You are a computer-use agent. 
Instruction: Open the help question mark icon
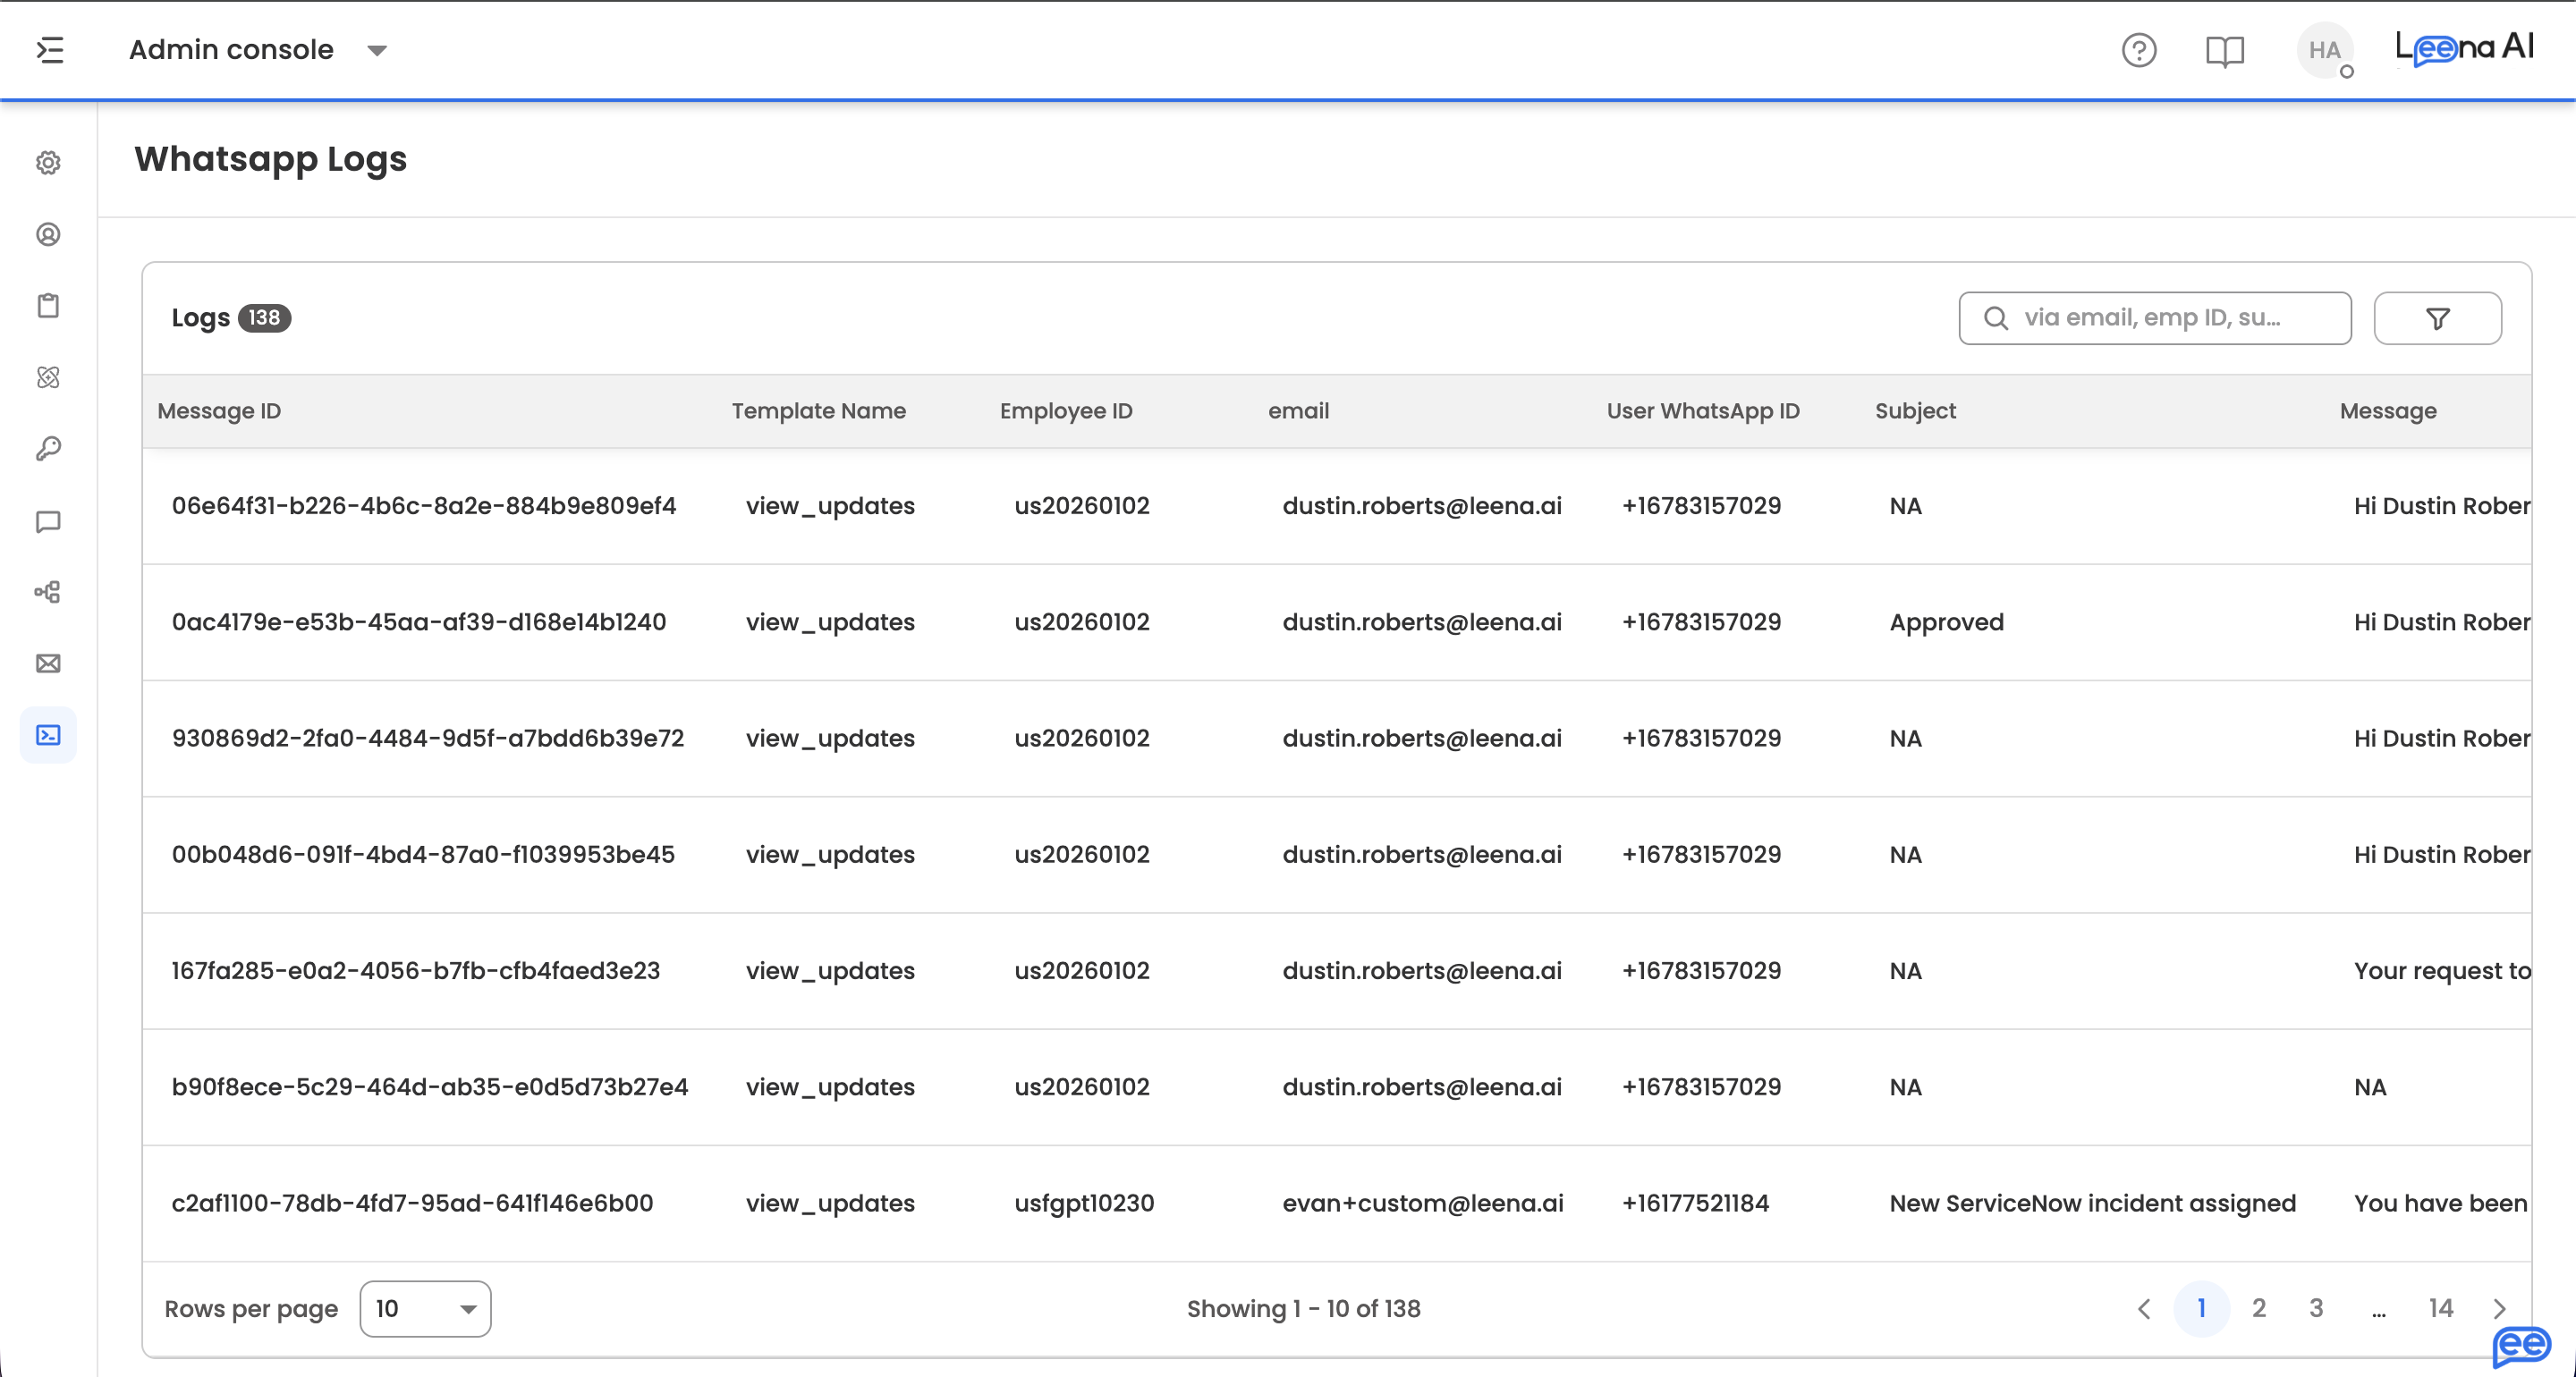pos(2139,50)
